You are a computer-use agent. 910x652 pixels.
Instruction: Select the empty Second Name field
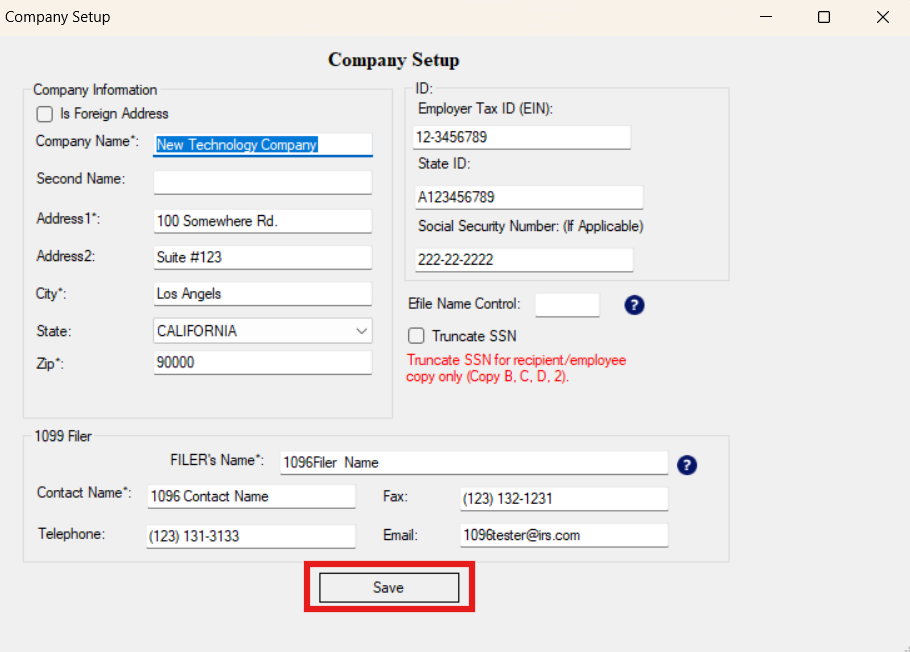tap(262, 182)
